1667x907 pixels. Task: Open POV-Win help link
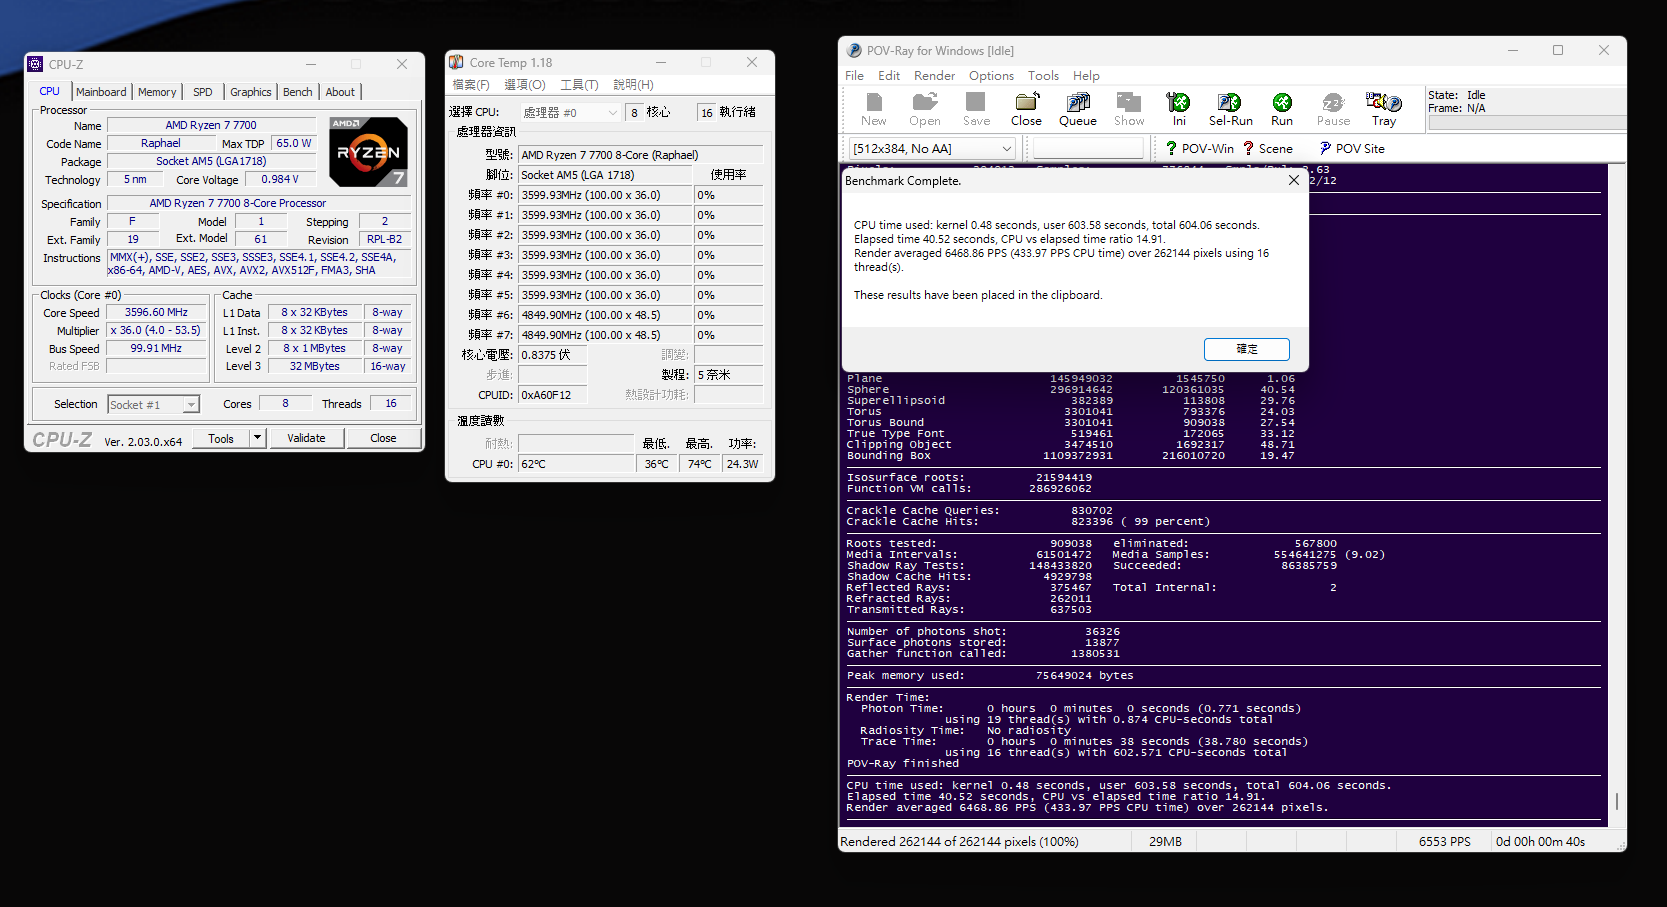[1200, 148]
